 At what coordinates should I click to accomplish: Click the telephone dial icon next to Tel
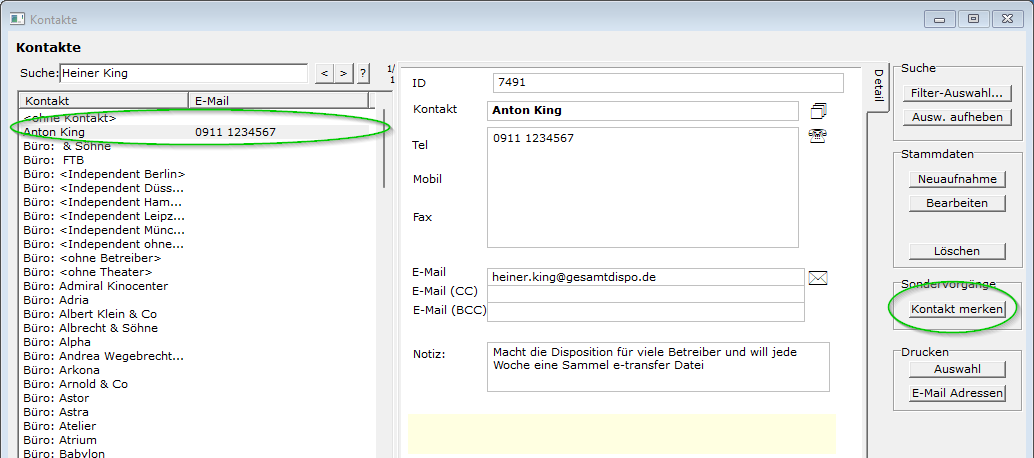pos(818,137)
